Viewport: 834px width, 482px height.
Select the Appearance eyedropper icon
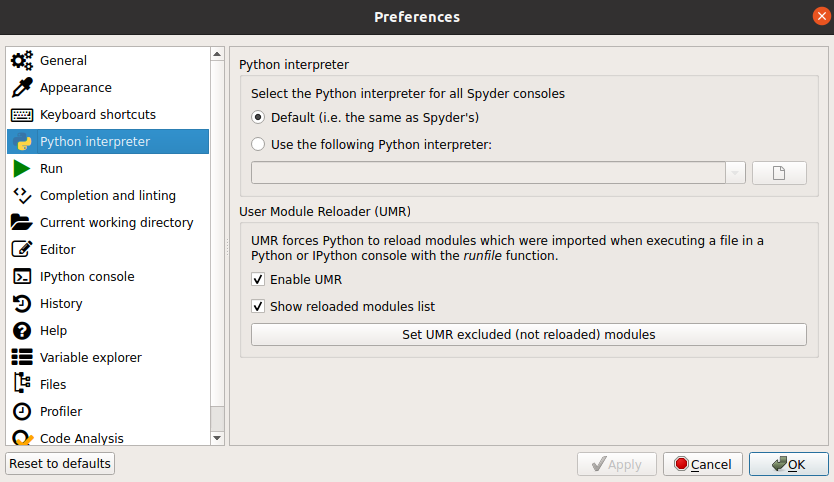(x=22, y=88)
